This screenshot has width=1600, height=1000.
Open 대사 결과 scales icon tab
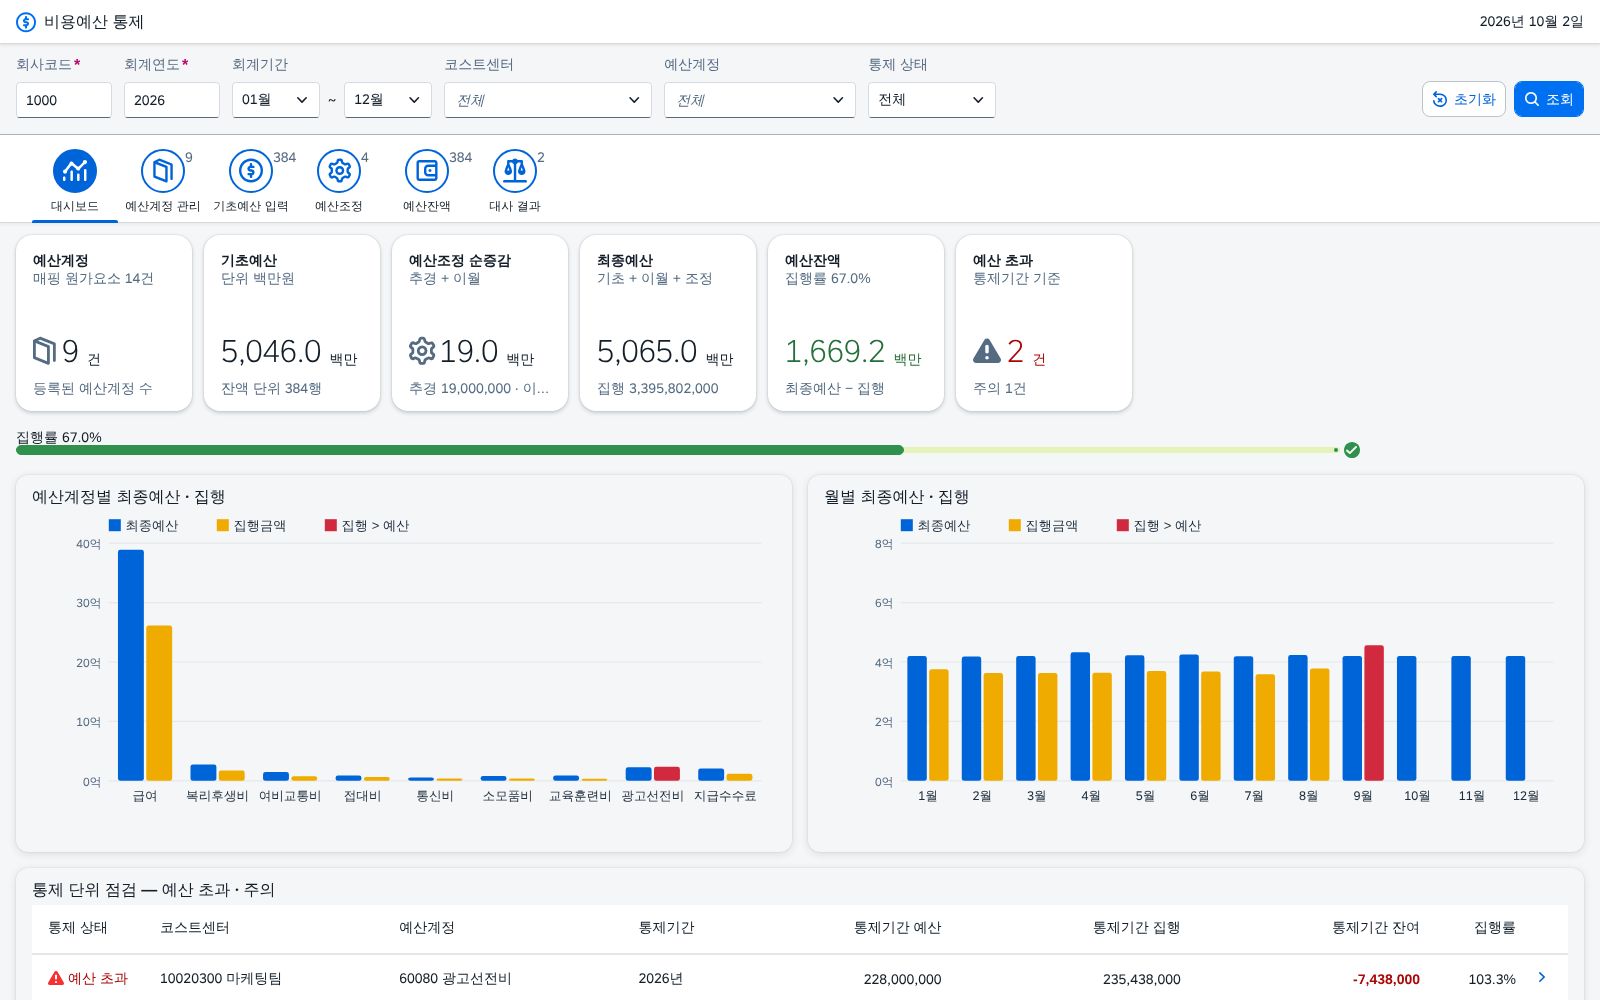[515, 183]
